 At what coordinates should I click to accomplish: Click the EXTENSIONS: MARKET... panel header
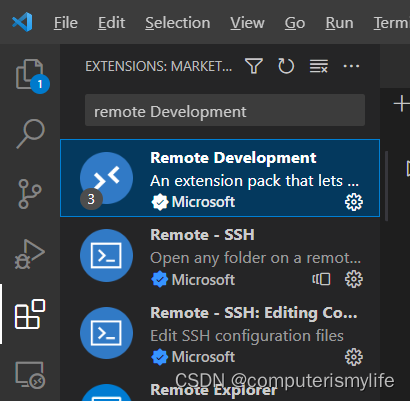158,66
